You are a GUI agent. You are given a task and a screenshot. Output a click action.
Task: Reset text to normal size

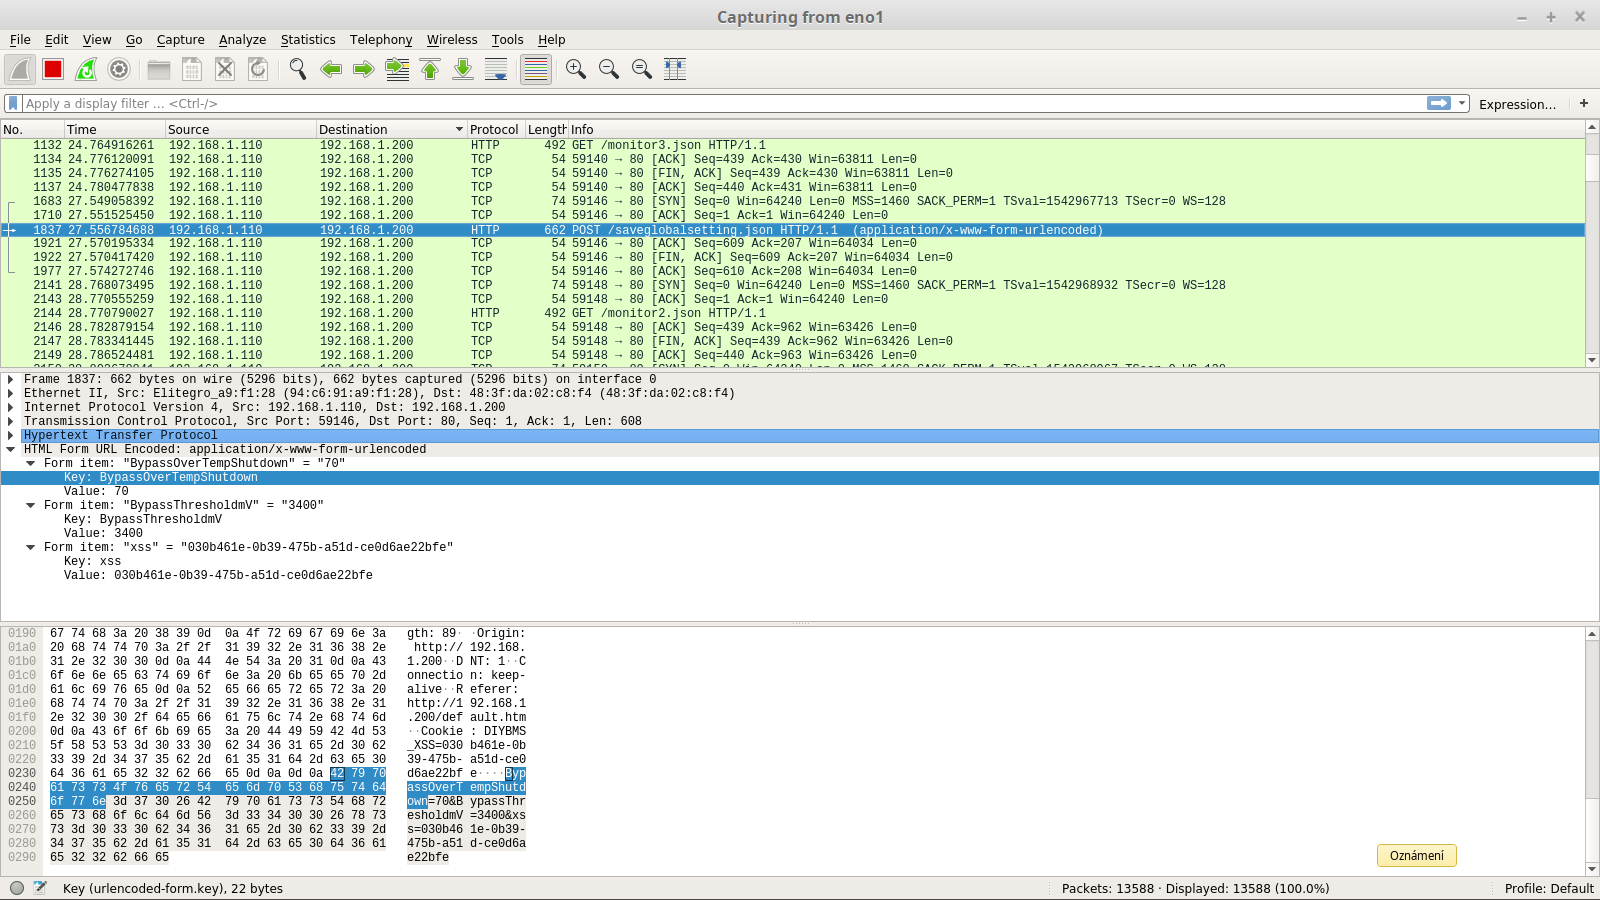point(642,69)
